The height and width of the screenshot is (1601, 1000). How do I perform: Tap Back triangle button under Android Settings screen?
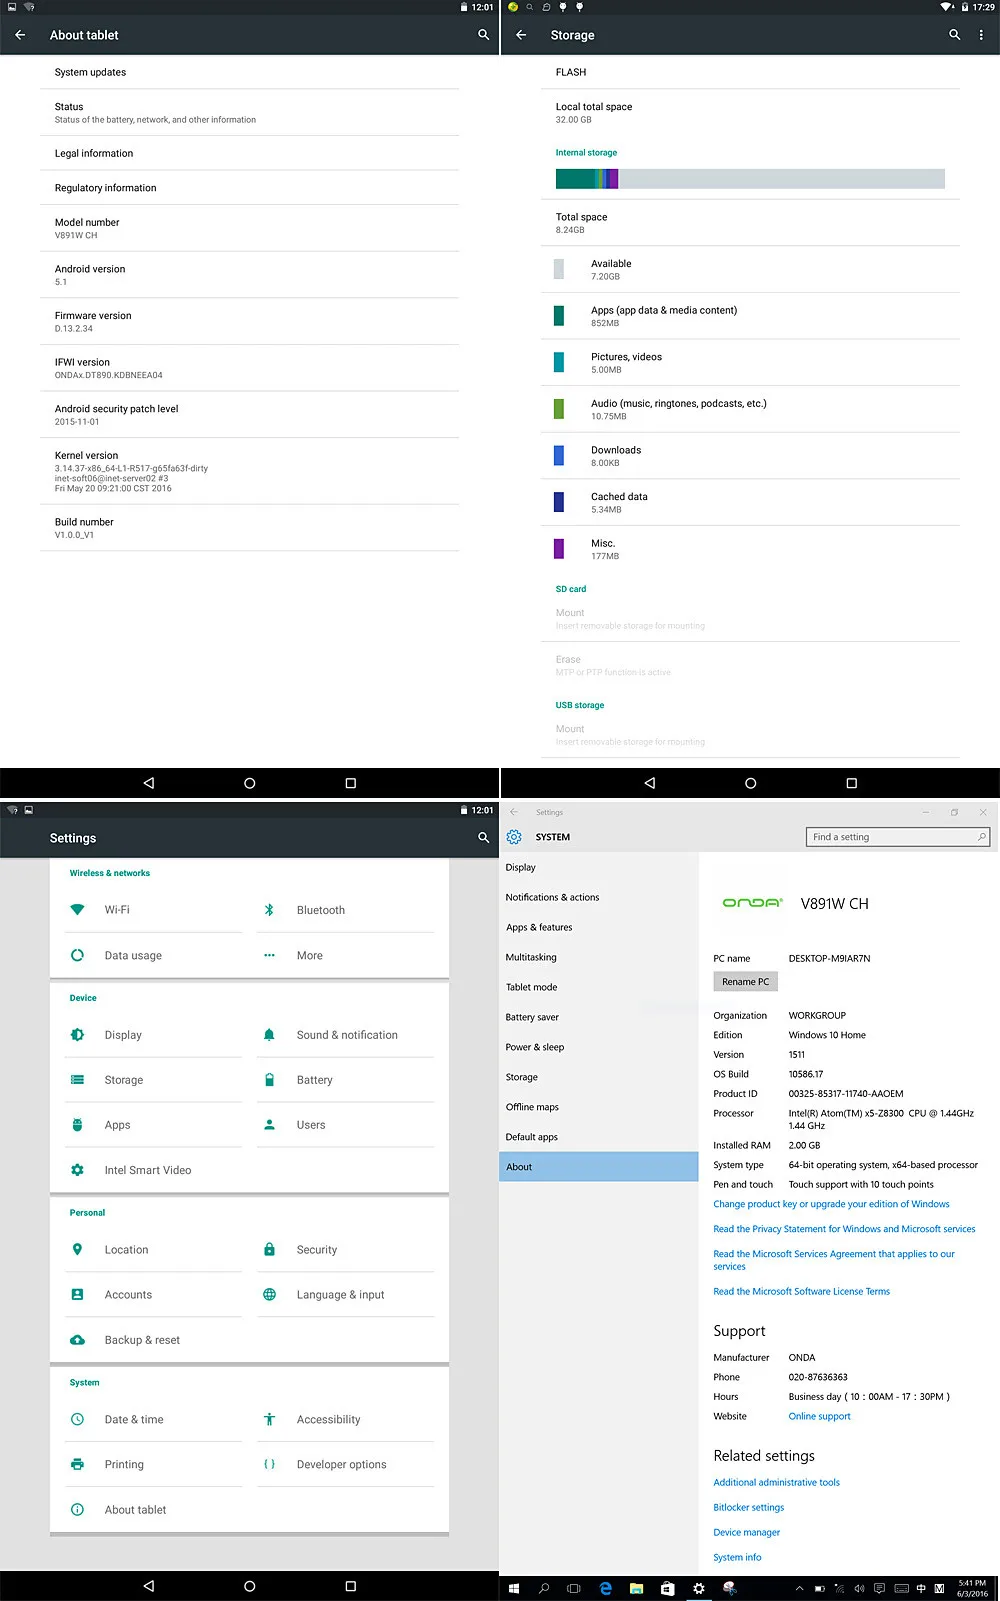[x=149, y=1586]
